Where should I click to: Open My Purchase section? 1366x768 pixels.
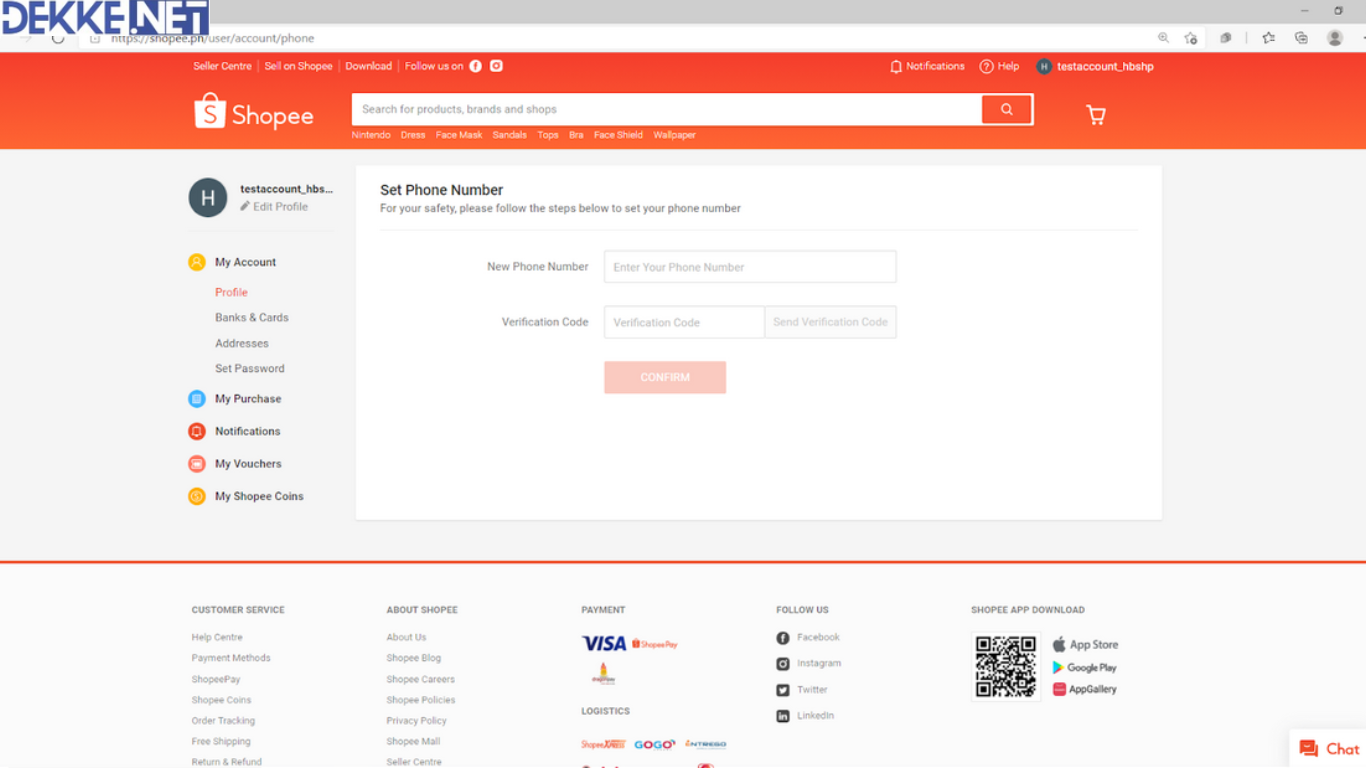[248, 399]
